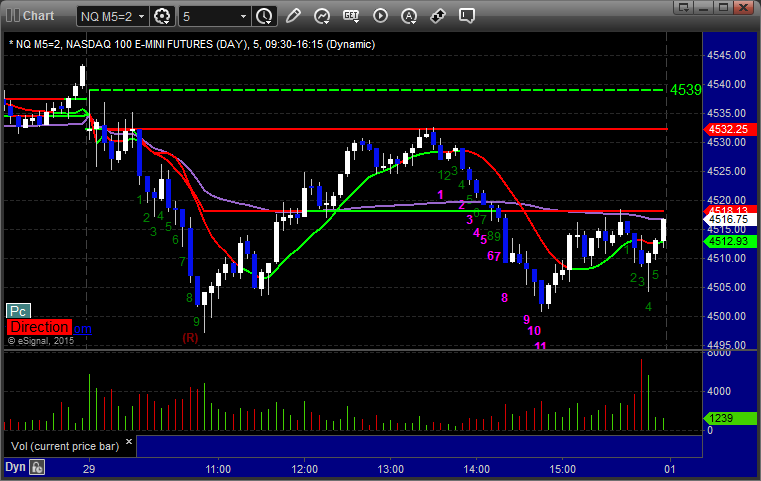Click the 4545.00 price axis label
The height and width of the screenshot is (481, 761).
tap(726, 55)
